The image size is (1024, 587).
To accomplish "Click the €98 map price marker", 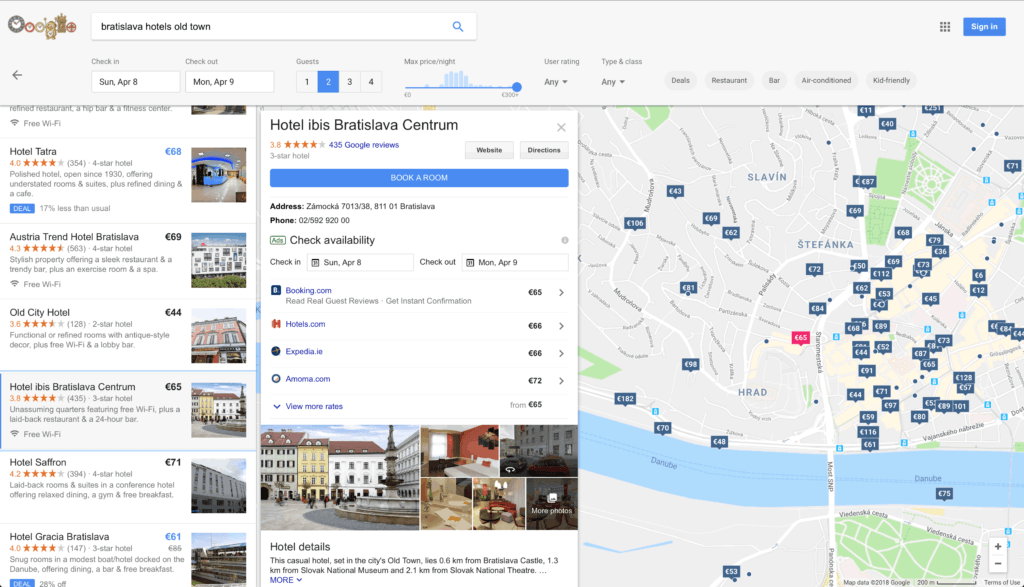I will (x=690, y=364).
